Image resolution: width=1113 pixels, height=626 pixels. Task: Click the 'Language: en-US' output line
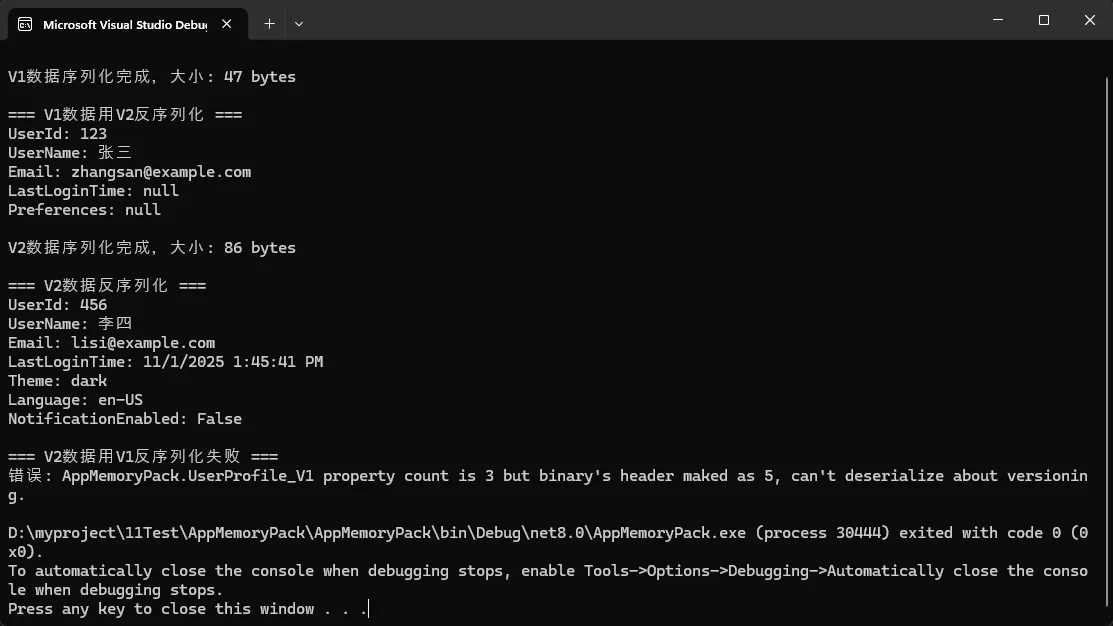[x=75, y=400]
